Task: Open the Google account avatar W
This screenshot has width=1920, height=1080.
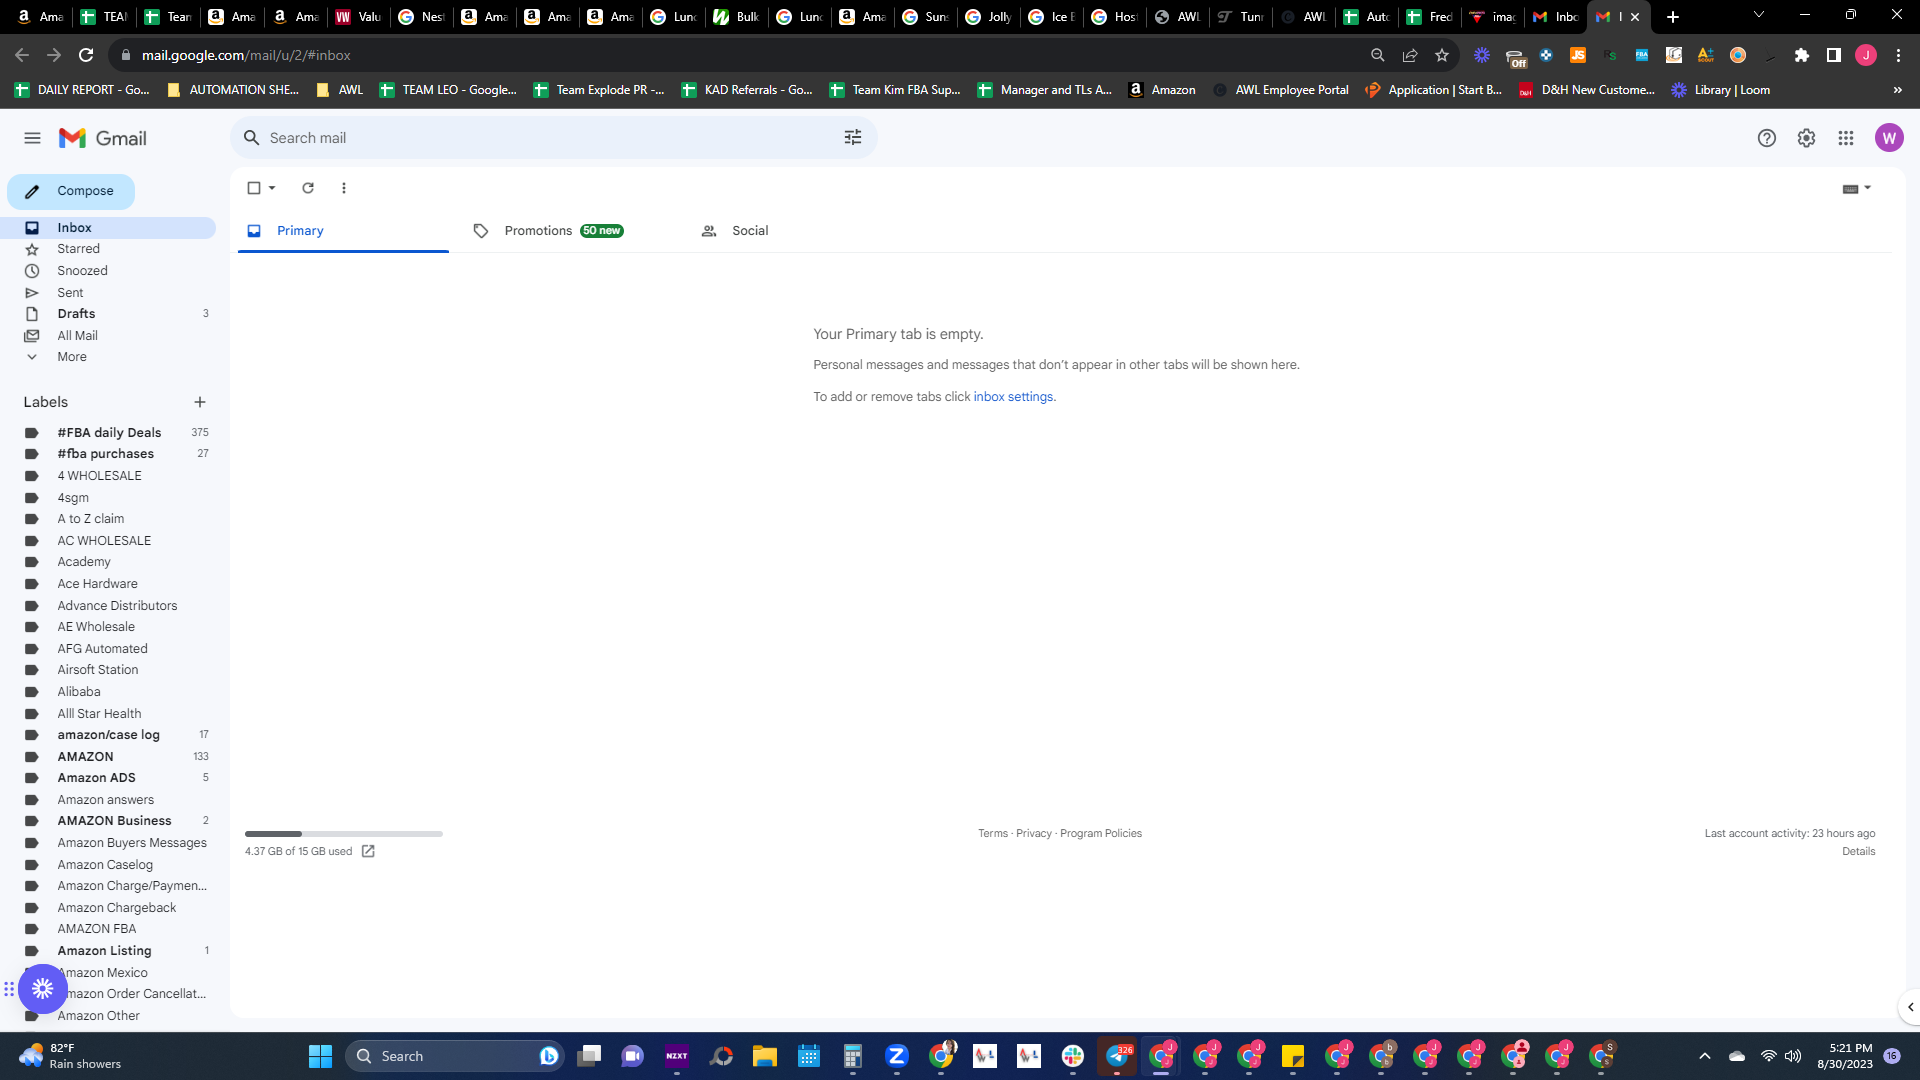Action: click(1889, 138)
